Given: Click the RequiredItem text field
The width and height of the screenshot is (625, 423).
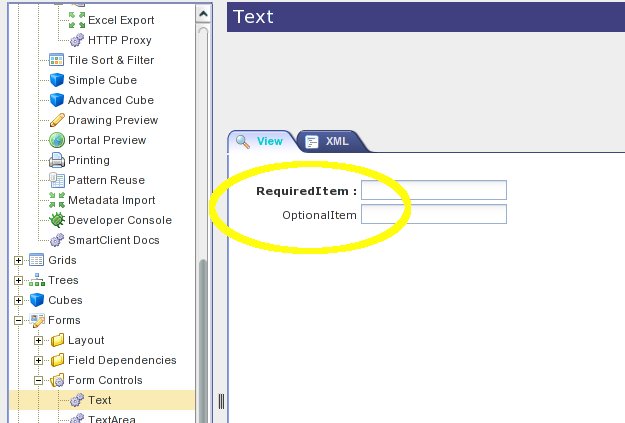Looking at the screenshot, I should 433,190.
